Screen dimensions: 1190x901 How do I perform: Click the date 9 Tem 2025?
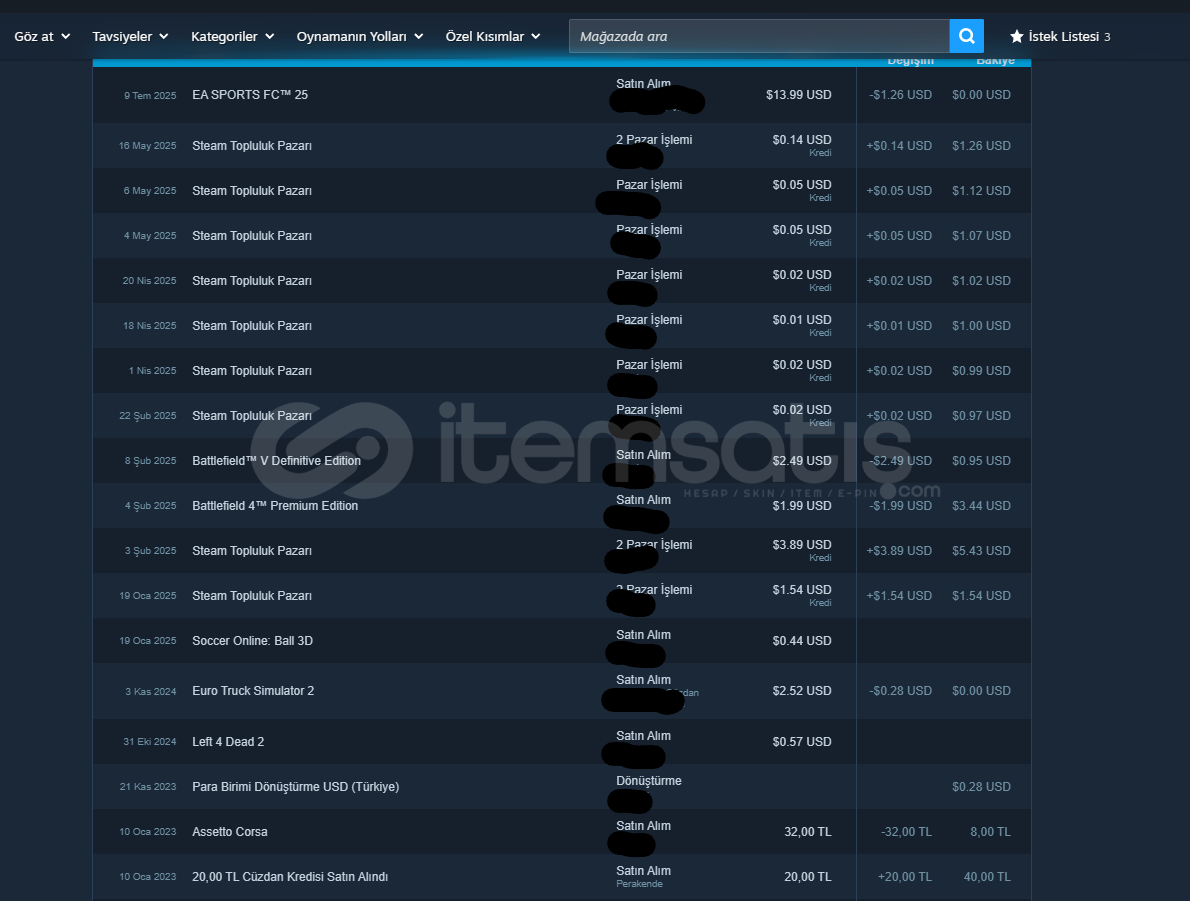[x=150, y=96]
